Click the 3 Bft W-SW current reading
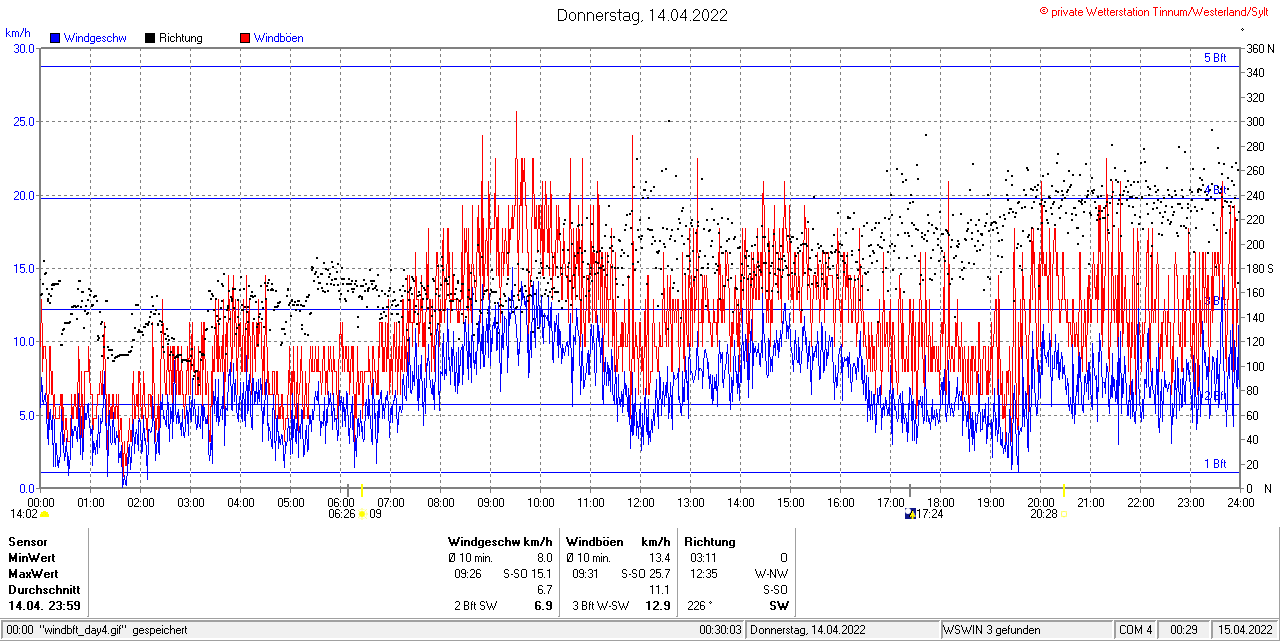The width and height of the screenshot is (1280, 641). click(x=599, y=606)
